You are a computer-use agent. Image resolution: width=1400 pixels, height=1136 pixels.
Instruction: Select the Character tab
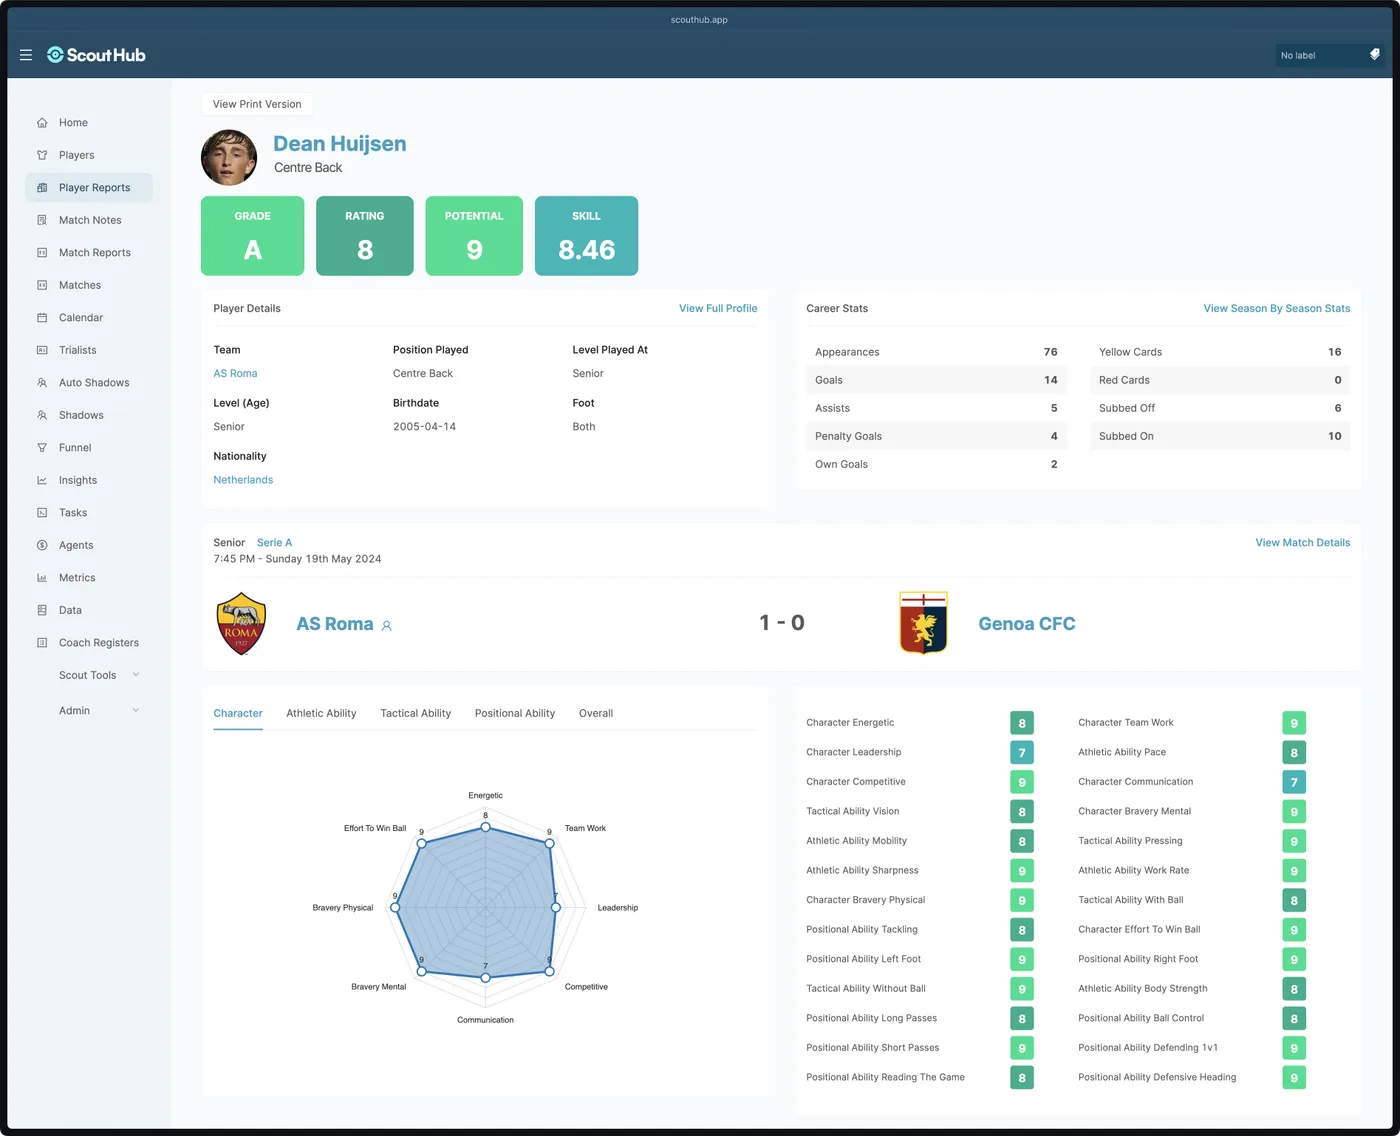[238, 713]
